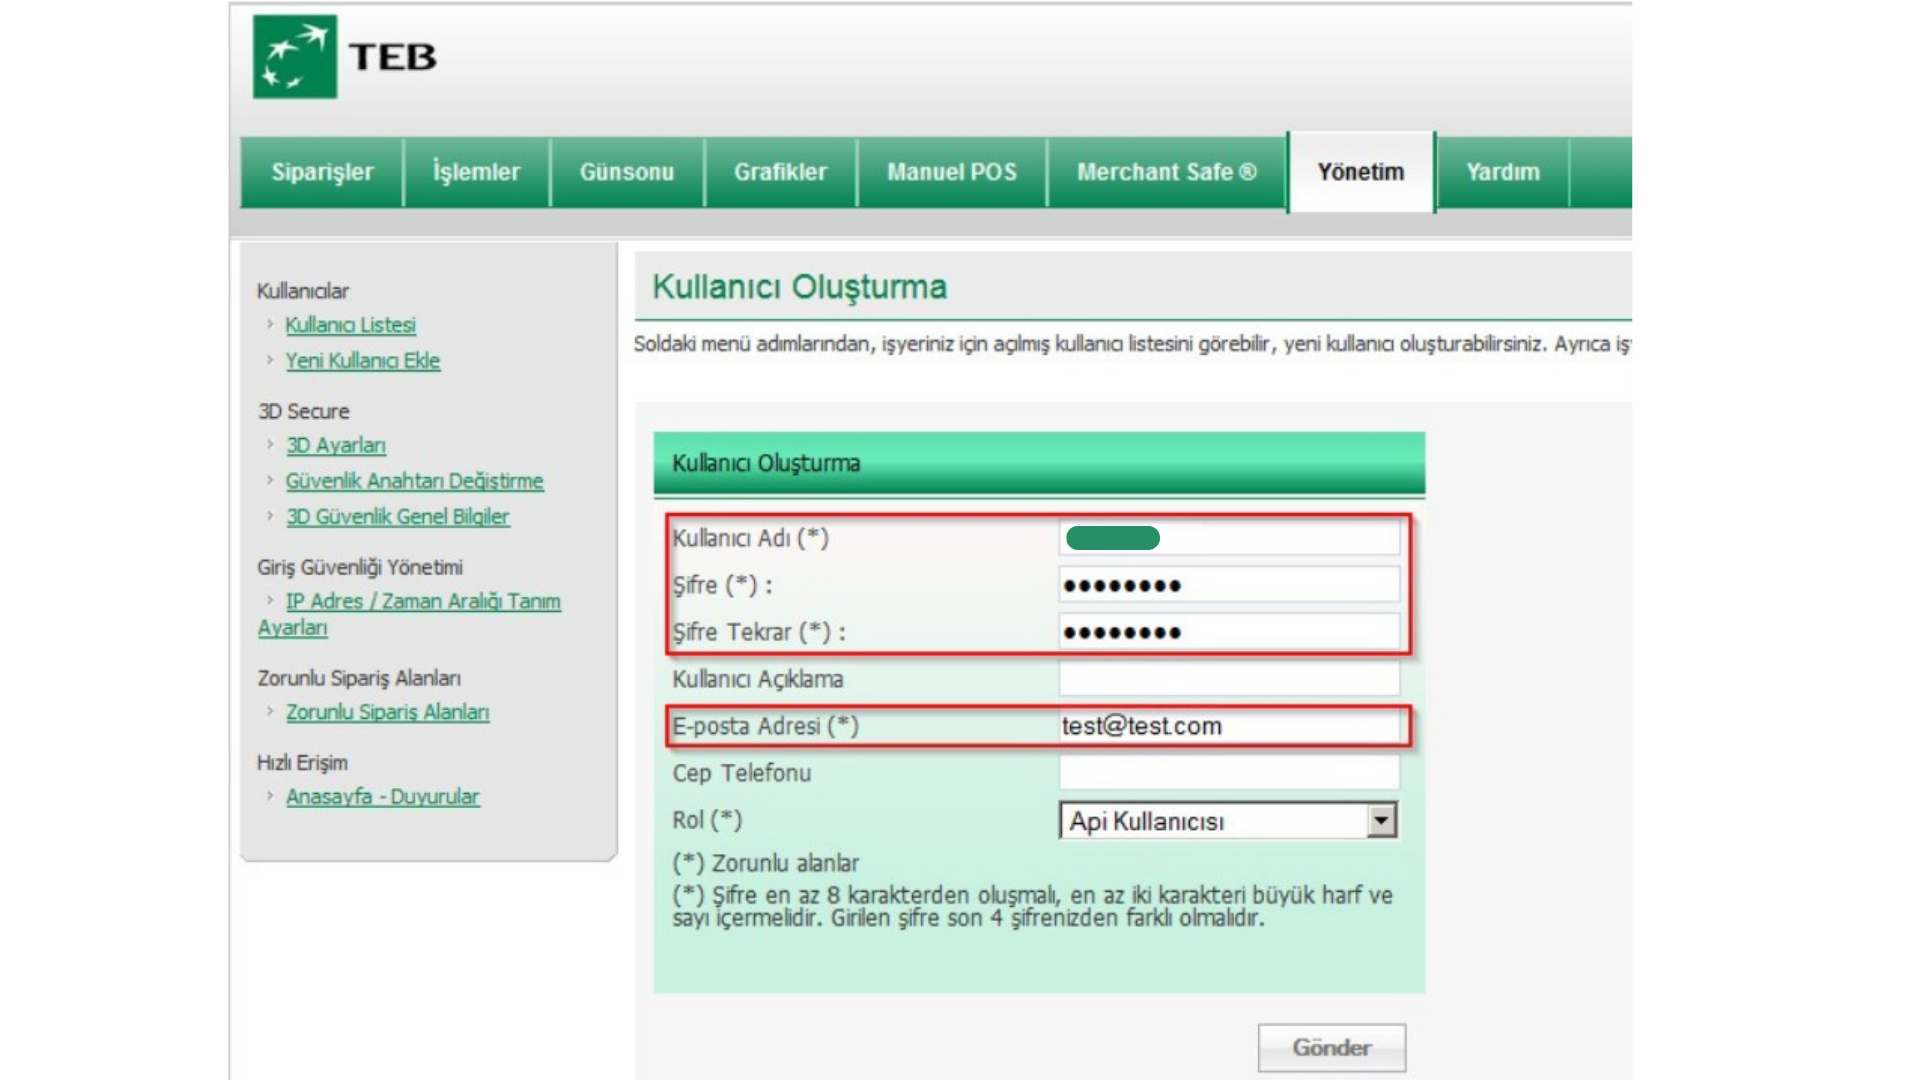Click the Yeni Kullanıcı Ekle link
The width and height of the screenshot is (1920, 1080).
click(362, 361)
